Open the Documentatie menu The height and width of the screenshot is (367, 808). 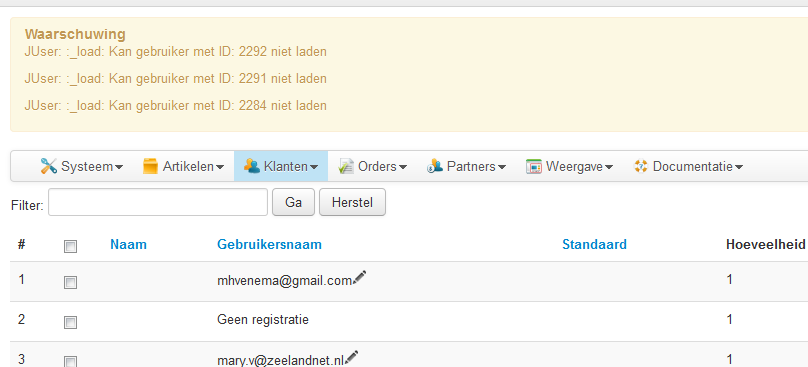point(688,166)
